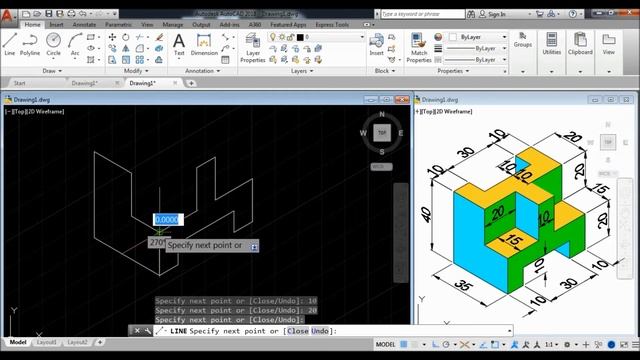Click the Stretch tool icon
The width and height of the screenshot is (640, 360).
click(x=112, y=60)
